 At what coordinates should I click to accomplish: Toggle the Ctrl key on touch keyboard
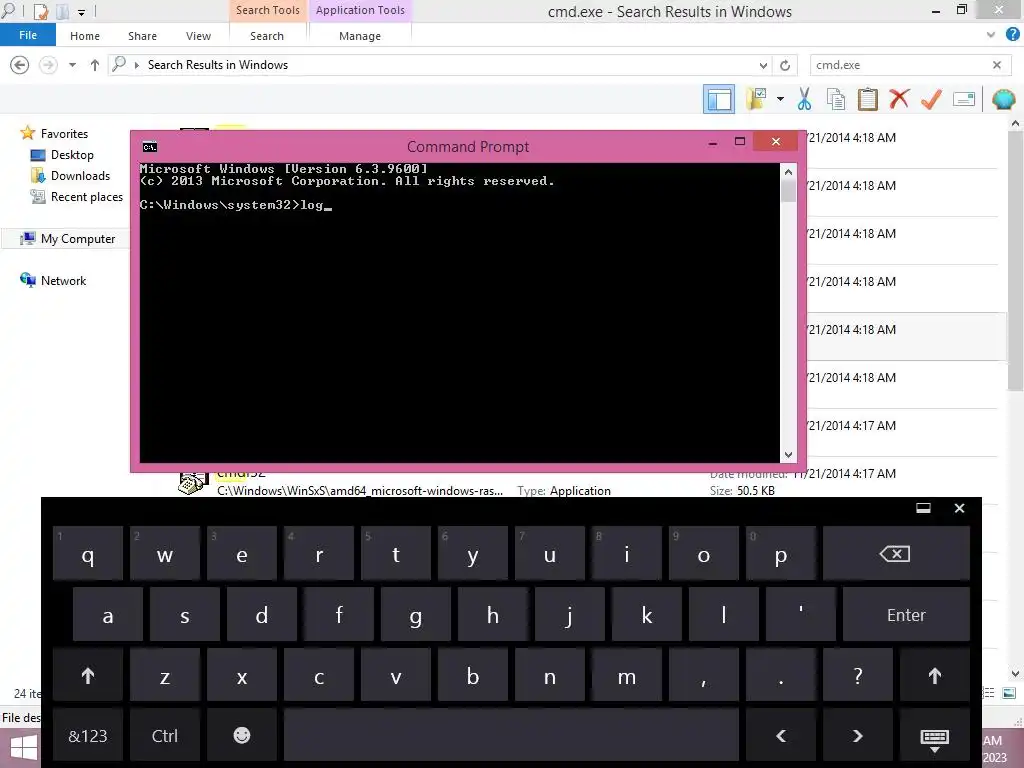(x=165, y=735)
